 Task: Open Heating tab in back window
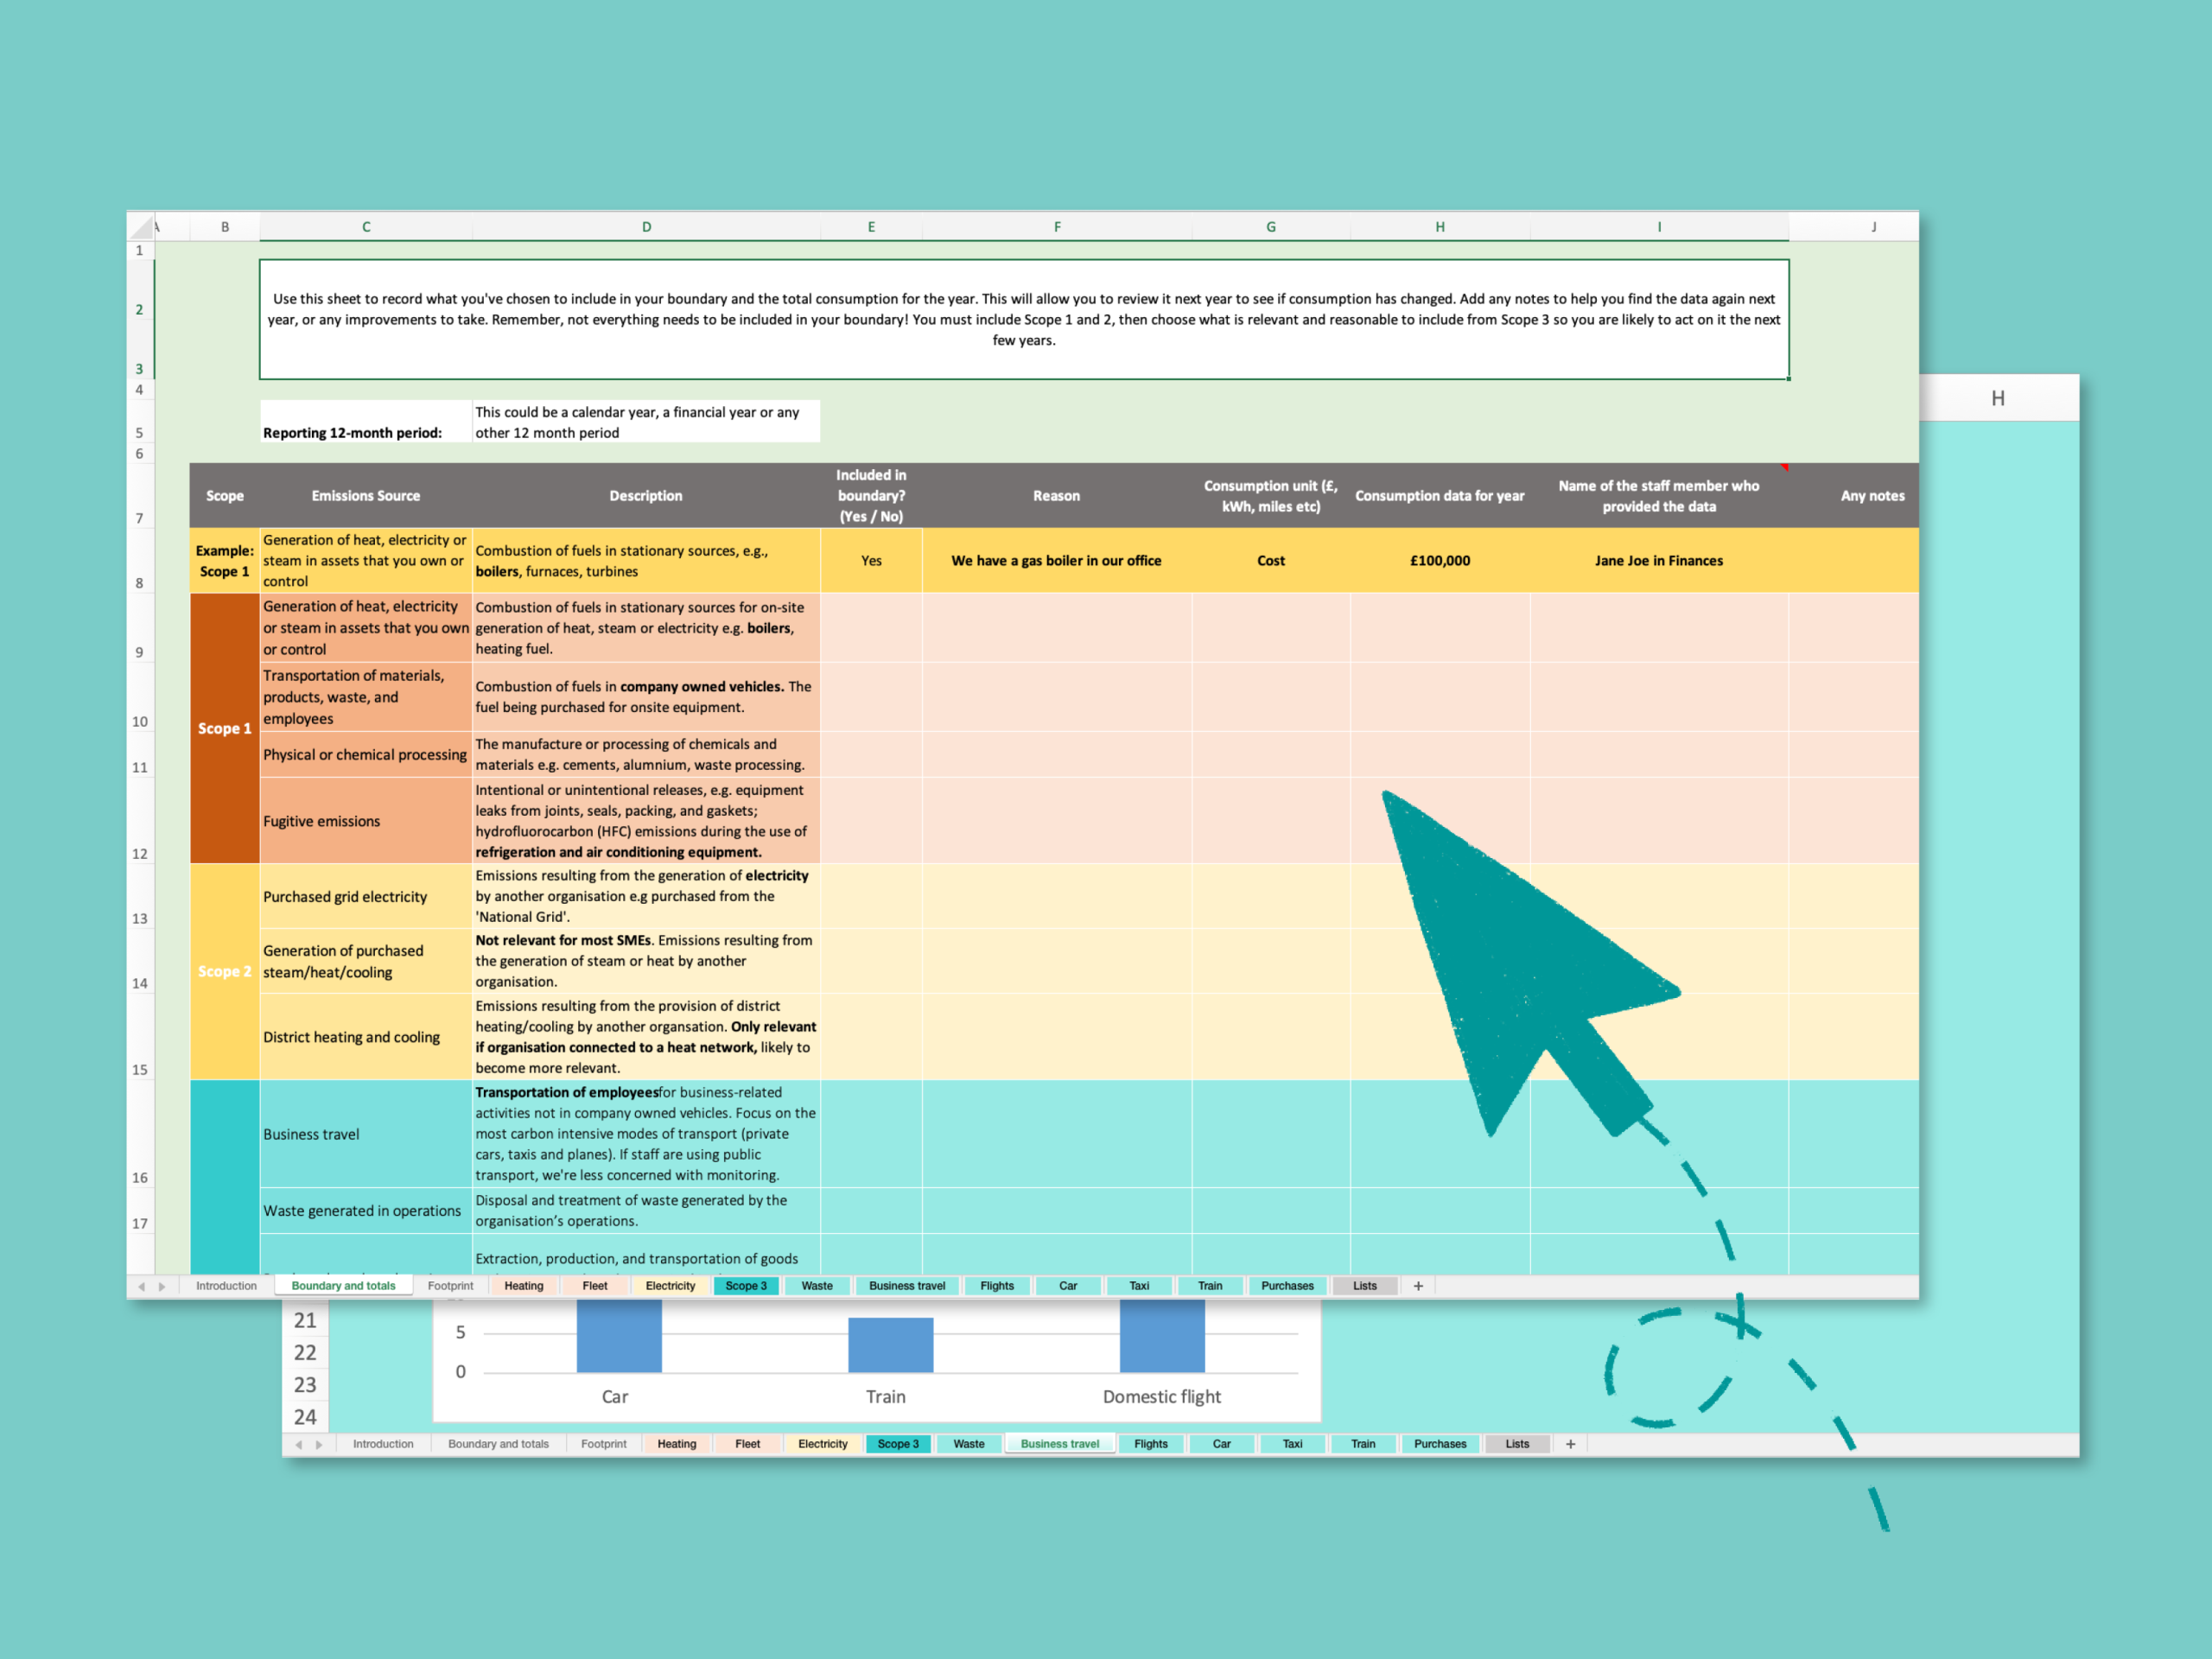click(677, 1444)
